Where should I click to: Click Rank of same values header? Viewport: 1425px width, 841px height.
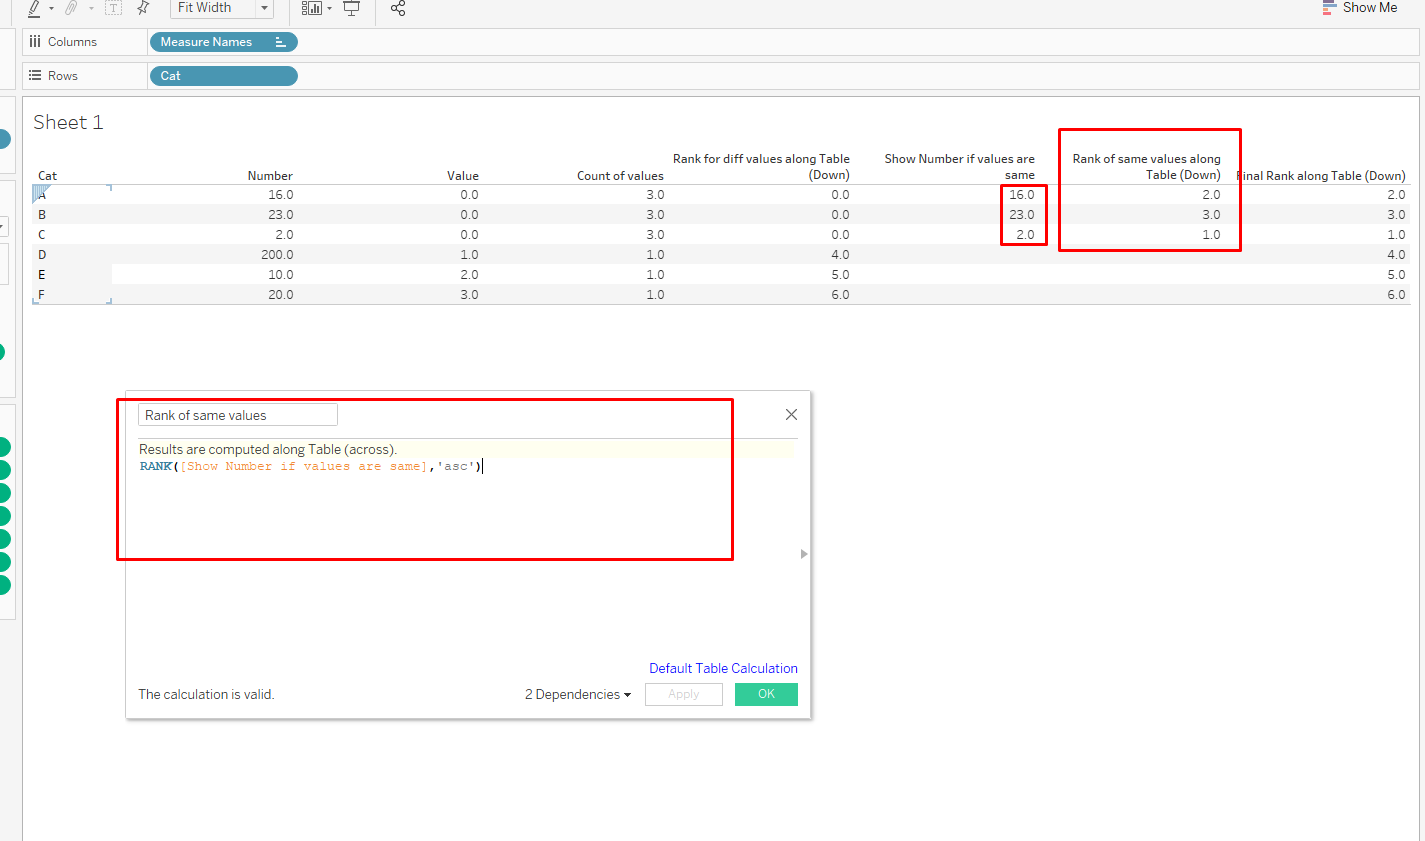click(x=1147, y=167)
